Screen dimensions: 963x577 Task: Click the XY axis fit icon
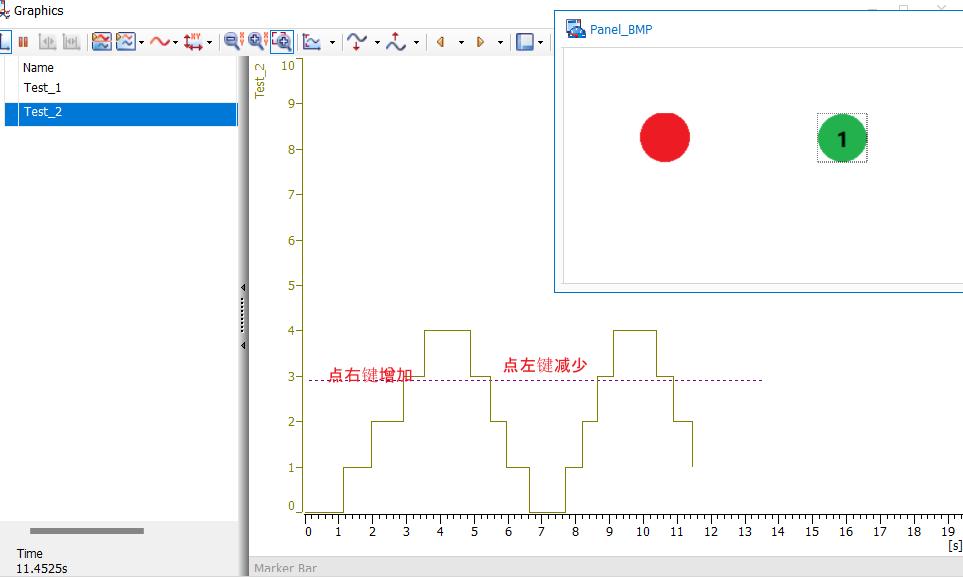pos(193,42)
